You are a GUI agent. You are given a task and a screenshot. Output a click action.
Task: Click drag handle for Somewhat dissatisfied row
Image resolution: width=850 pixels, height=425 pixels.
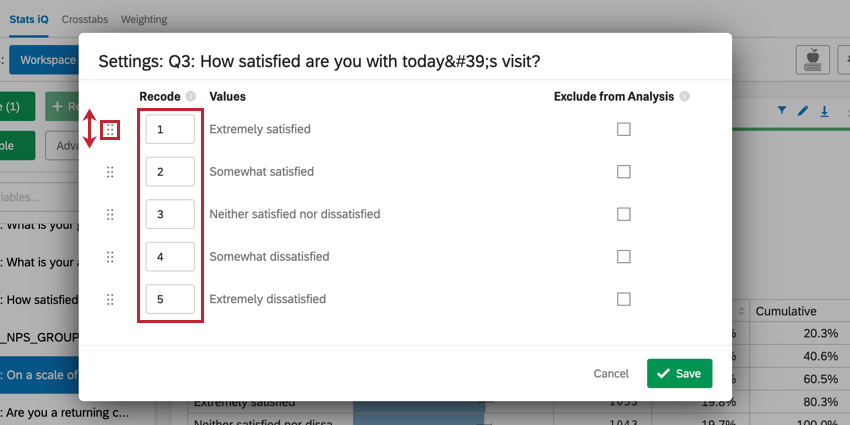click(x=110, y=257)
